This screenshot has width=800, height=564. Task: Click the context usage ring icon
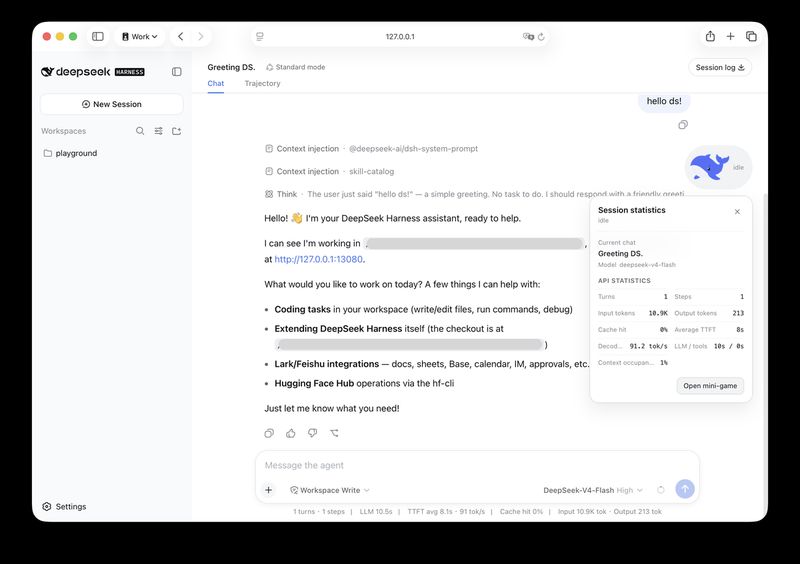[x=661, y=490]
